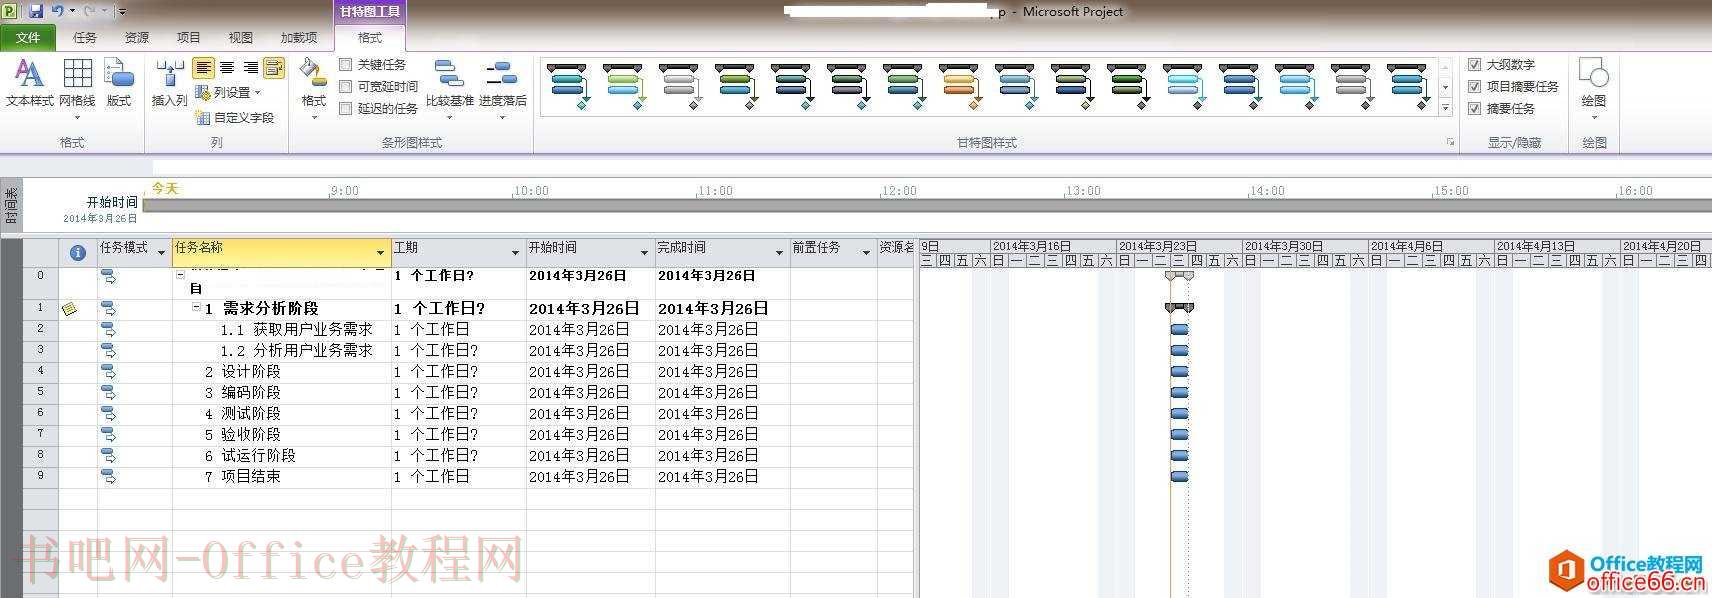Enable the 关键任务 critical tasks checkbox

click(346, 64)
